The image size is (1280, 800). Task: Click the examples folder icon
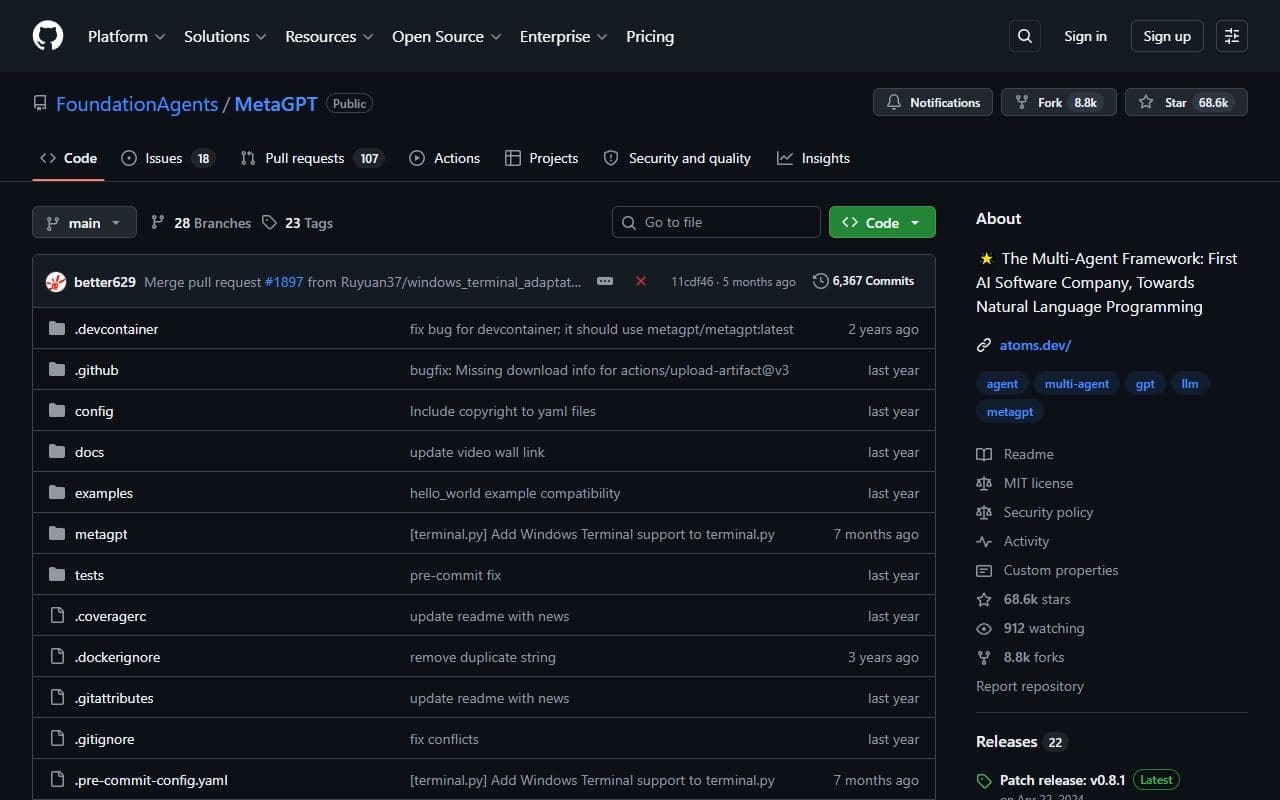tap(57, 493)
